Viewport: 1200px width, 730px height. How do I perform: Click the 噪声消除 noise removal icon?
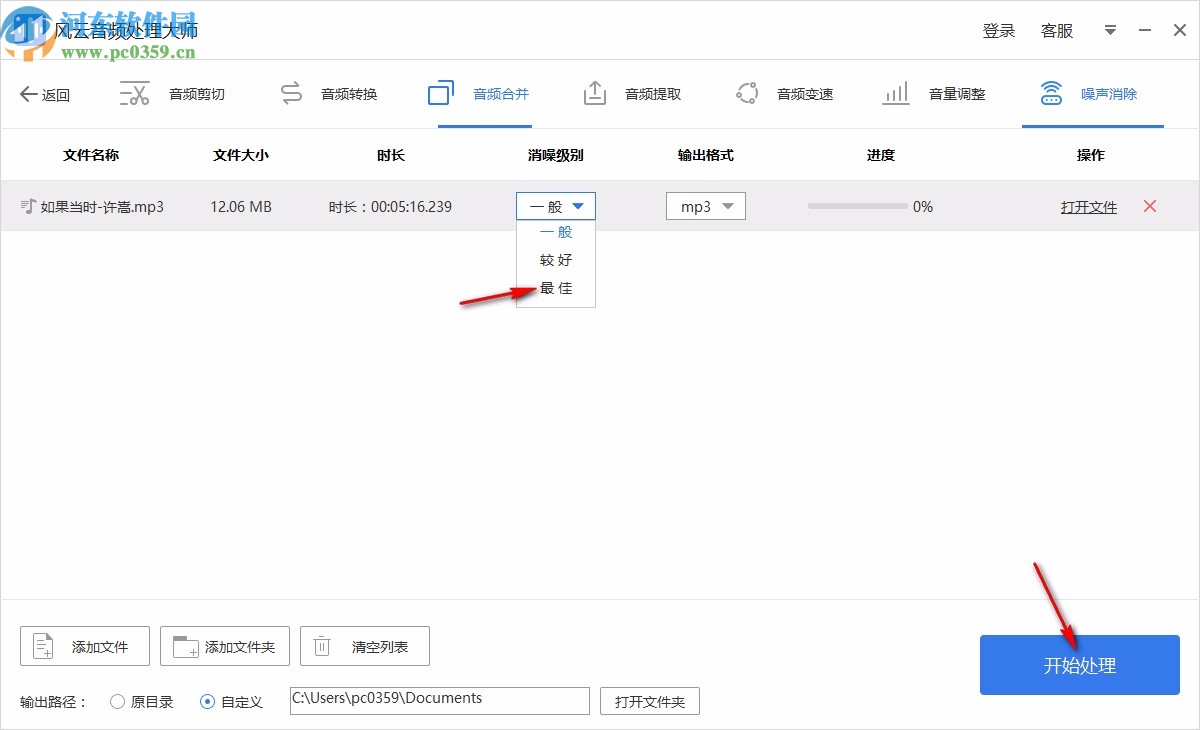pyautogui.click(x=1051, y=92)
